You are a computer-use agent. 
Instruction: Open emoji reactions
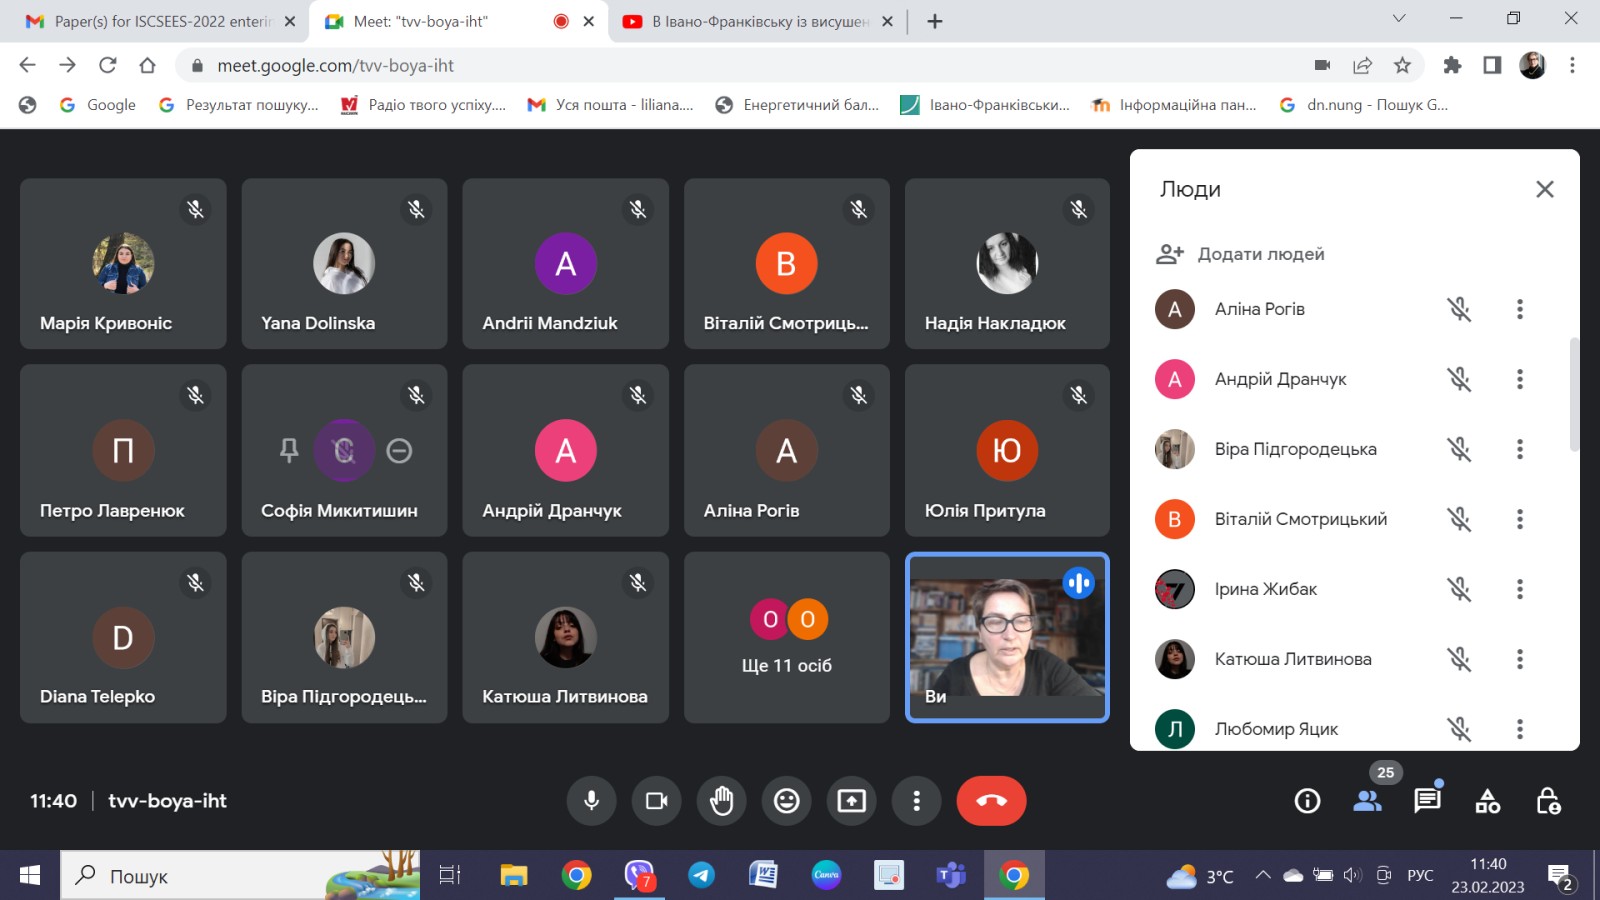click(x=786, y=800)
